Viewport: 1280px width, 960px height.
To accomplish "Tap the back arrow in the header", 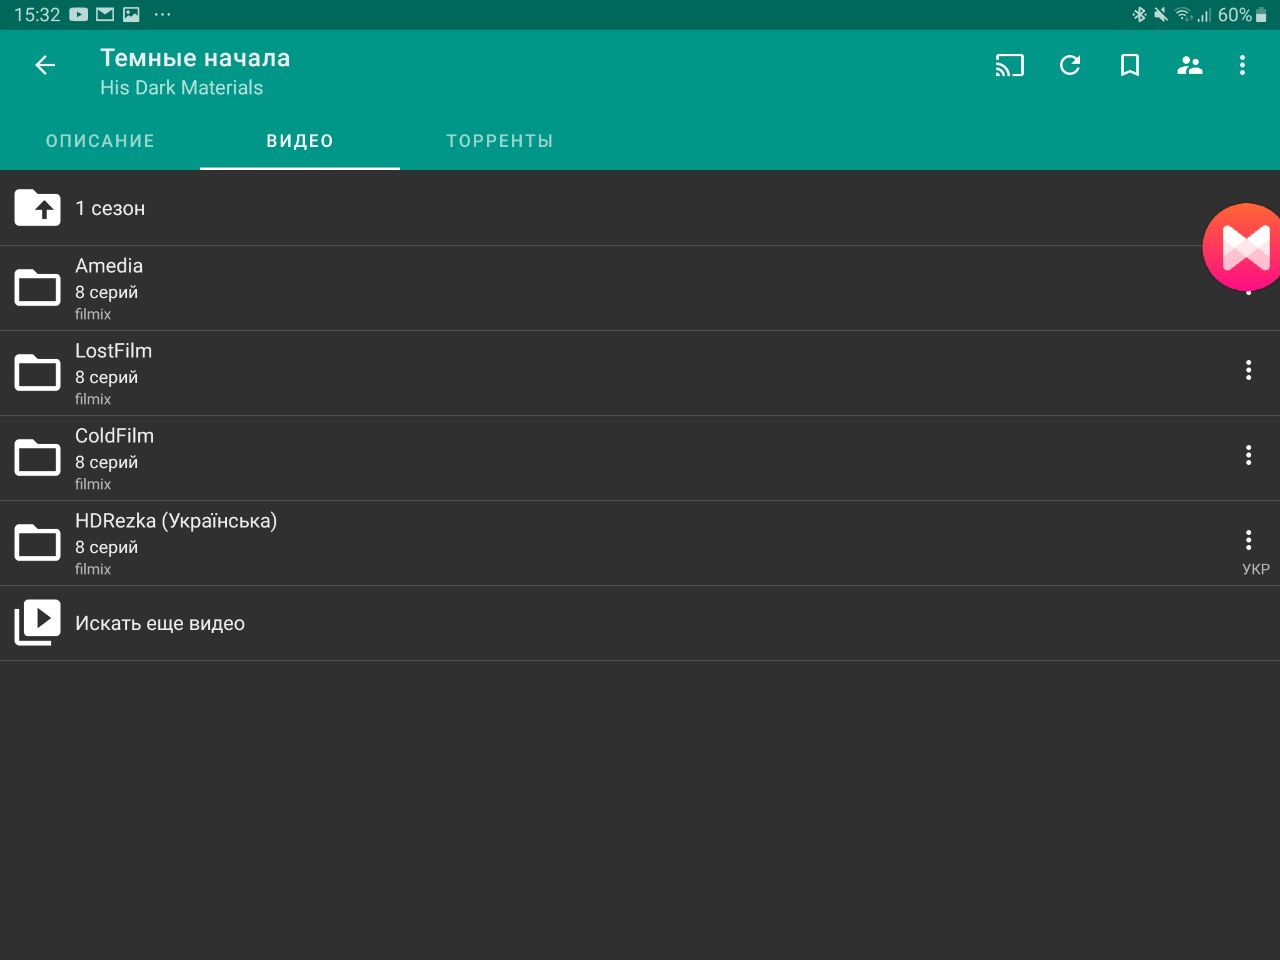I will coord(45,65).
